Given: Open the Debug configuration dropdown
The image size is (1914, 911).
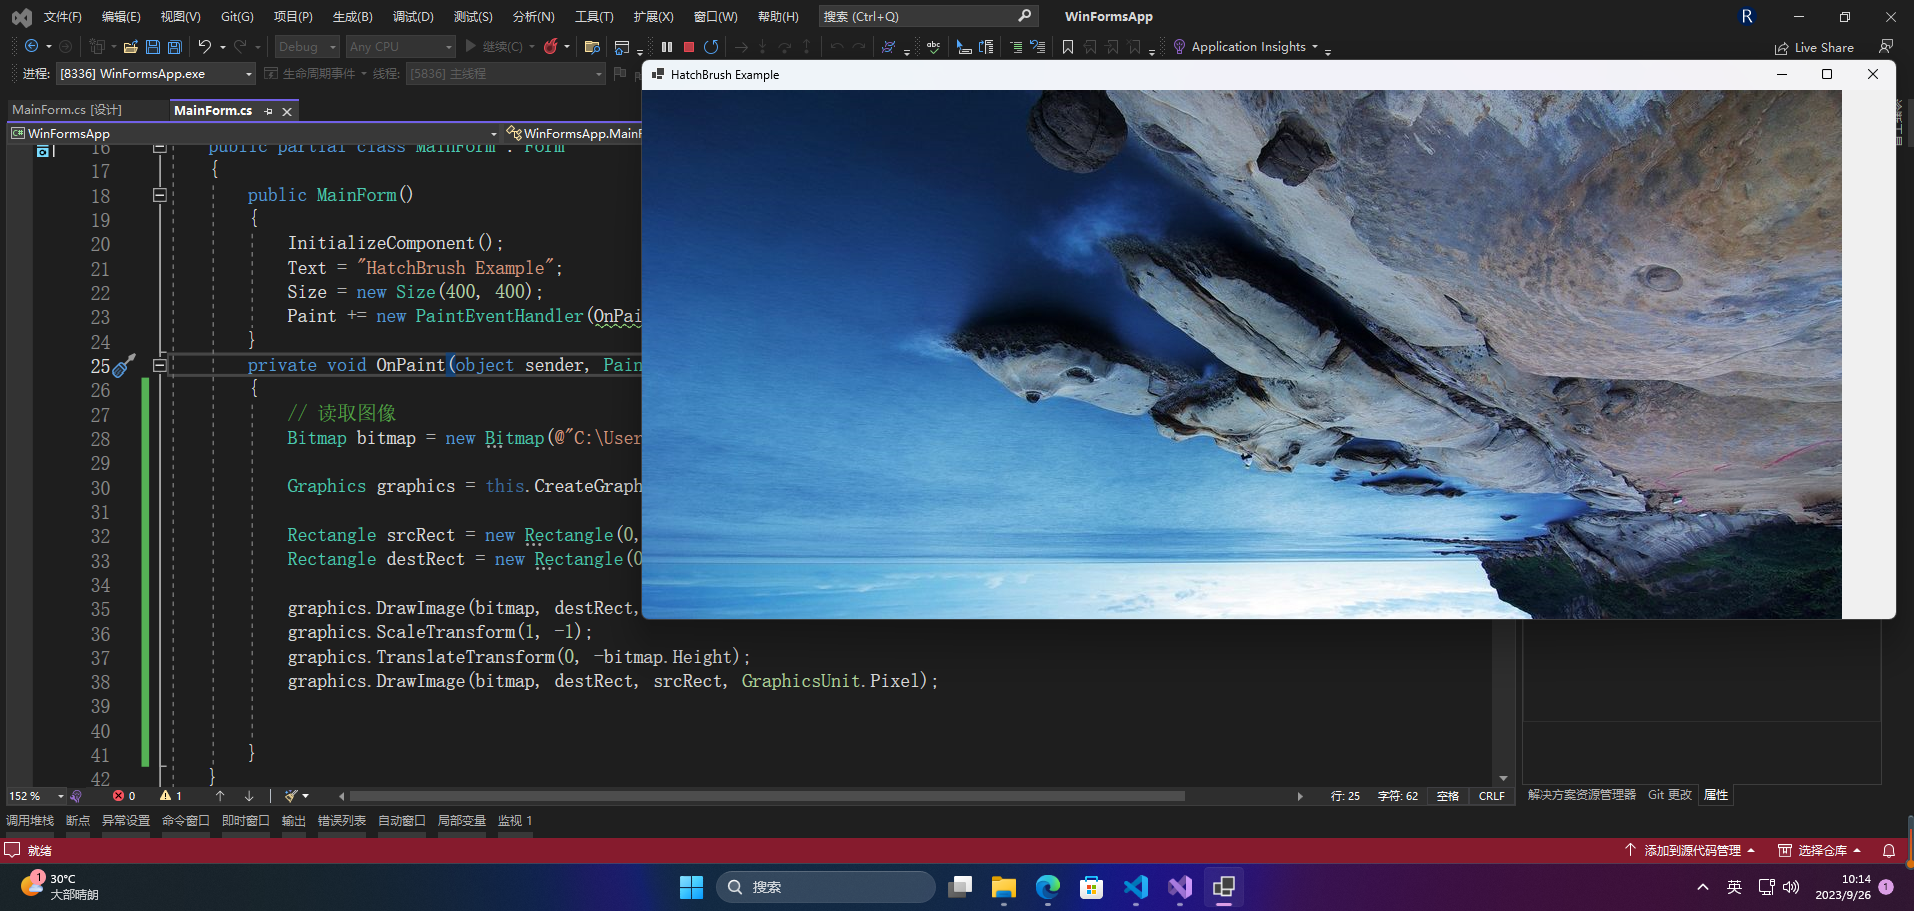Looking at the screenshot, I should coord(307,46).
